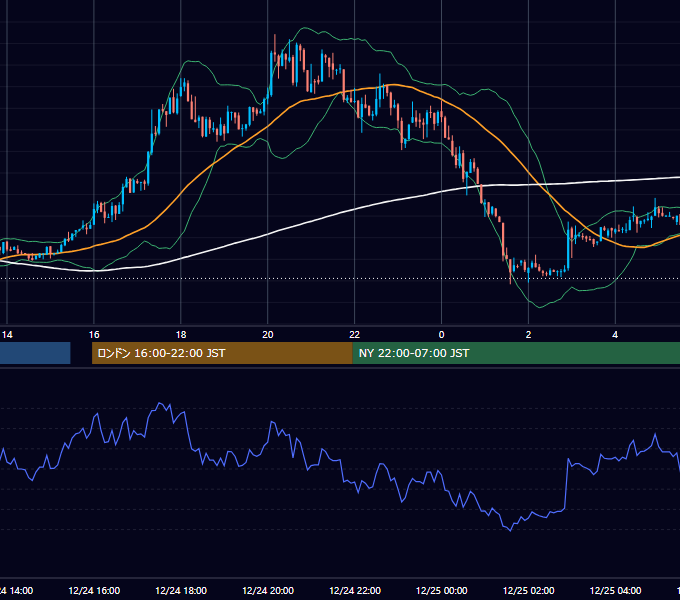Click the "22" hour label on the upper axis
This screenshot has width=680, height=600.
pos(354,335)
